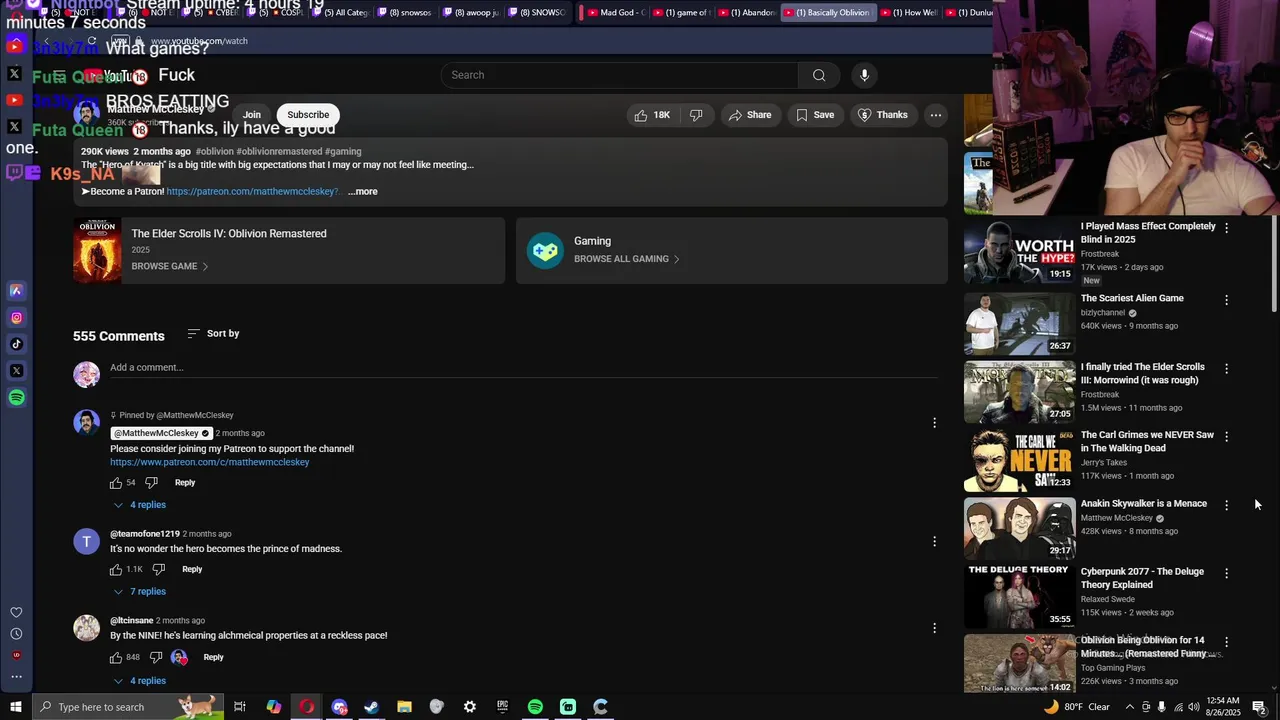Open options for pinned comment

(x=934, y=423)
